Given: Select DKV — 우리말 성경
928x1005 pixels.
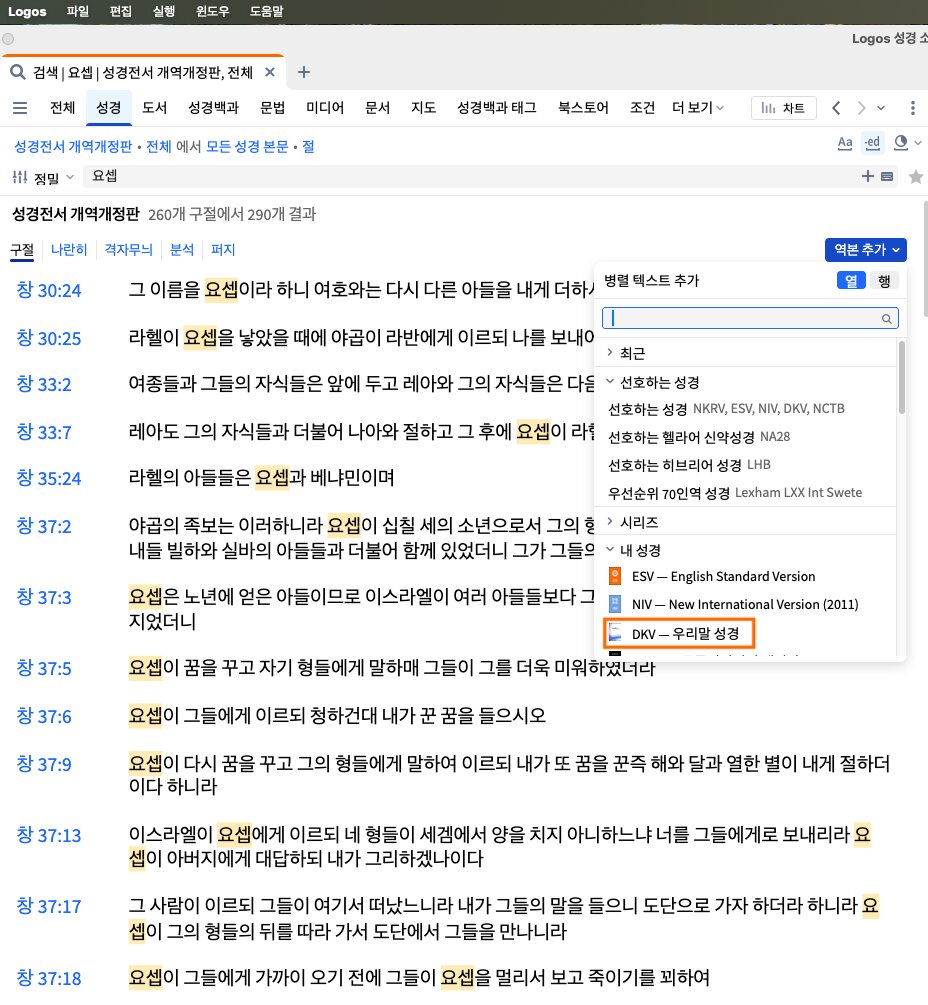Looking at the screenshot, I should point(679,634).
